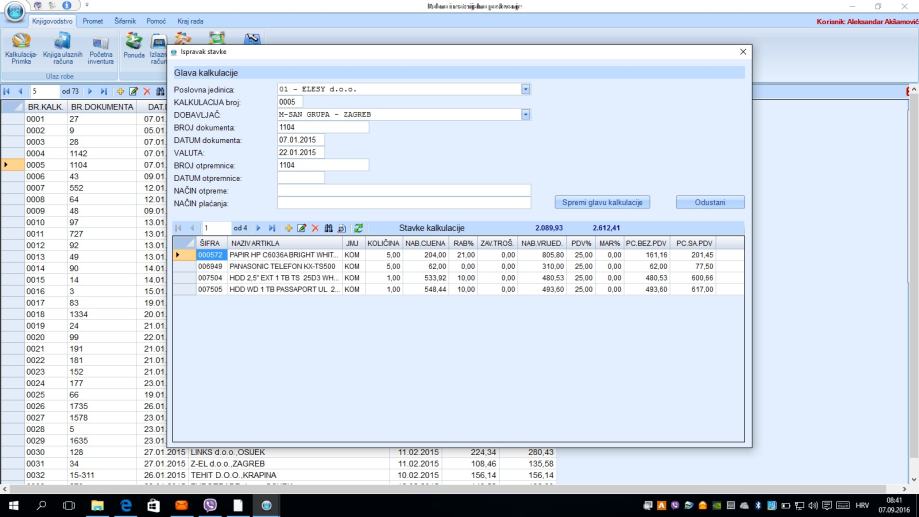Click Spremi glavu kalkulacije button
The width and height of the screenshot is (919, 517).
[x=600, y=202]
